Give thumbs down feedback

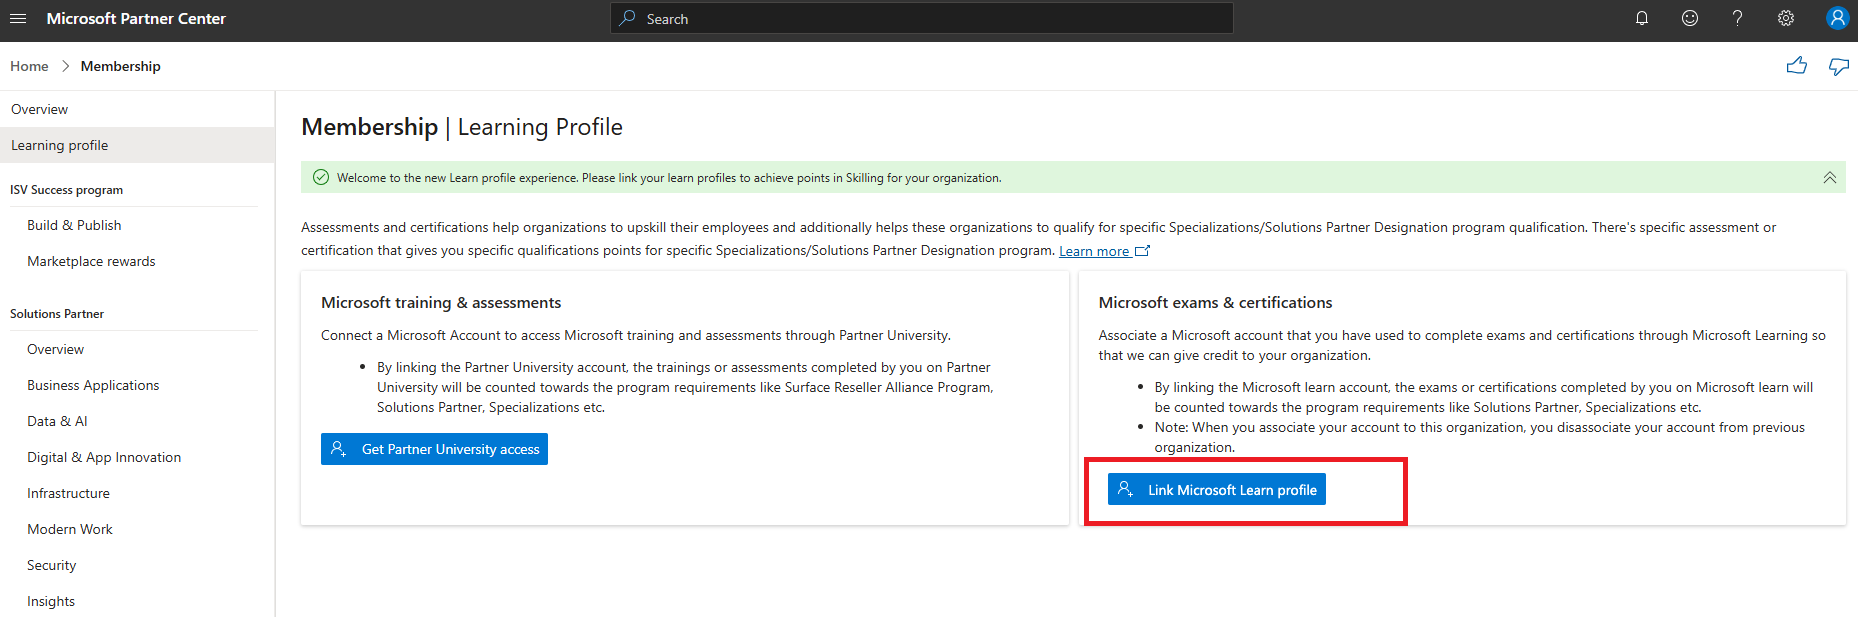tap(1839, 66)
